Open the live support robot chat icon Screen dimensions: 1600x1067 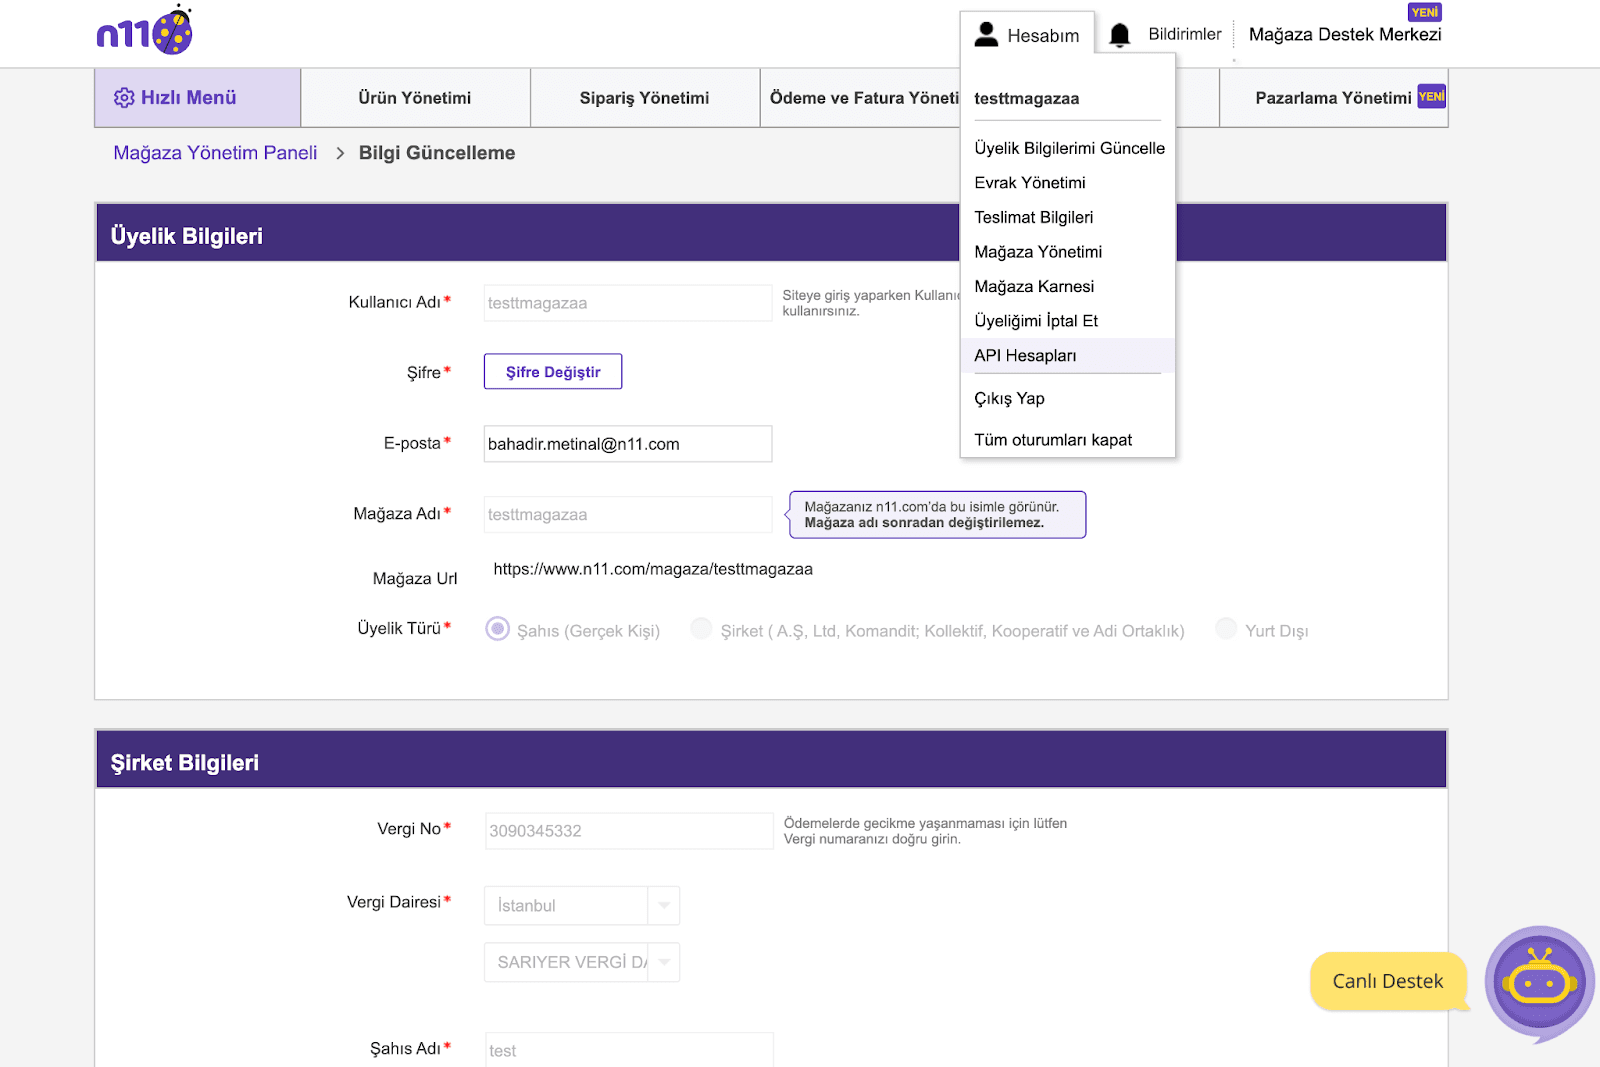click(x=1539, y=982)
